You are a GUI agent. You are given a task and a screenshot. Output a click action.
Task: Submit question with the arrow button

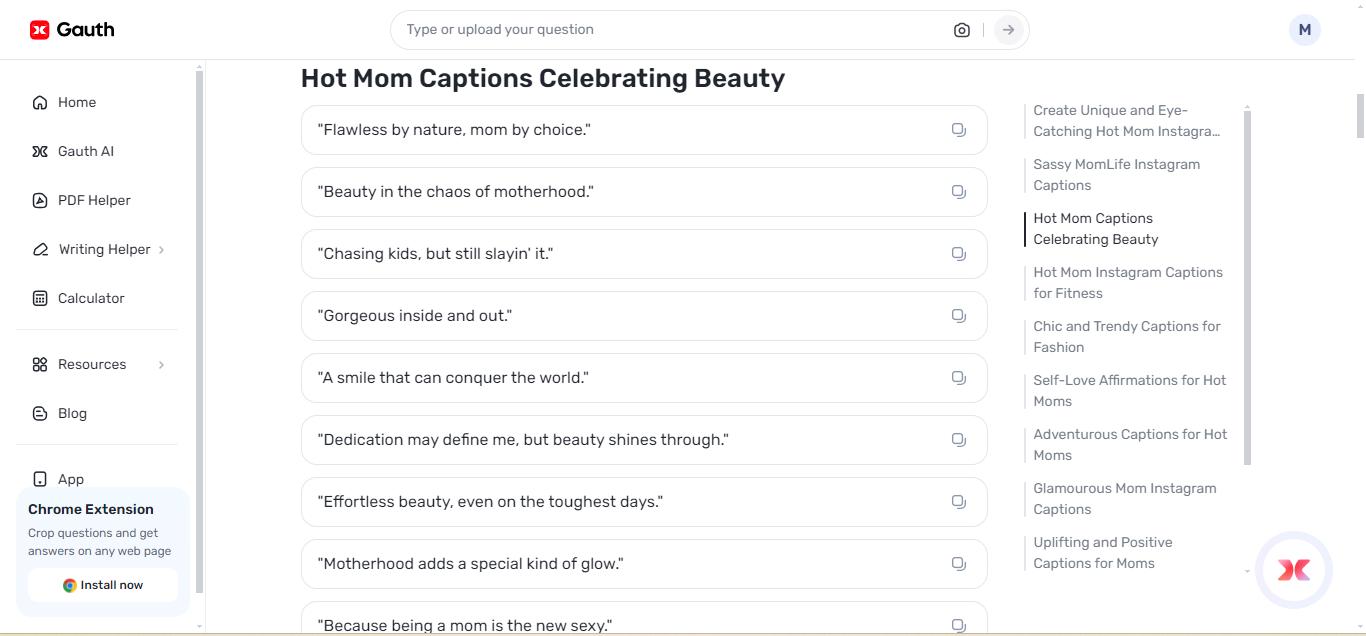click(x=1007, y=29)
